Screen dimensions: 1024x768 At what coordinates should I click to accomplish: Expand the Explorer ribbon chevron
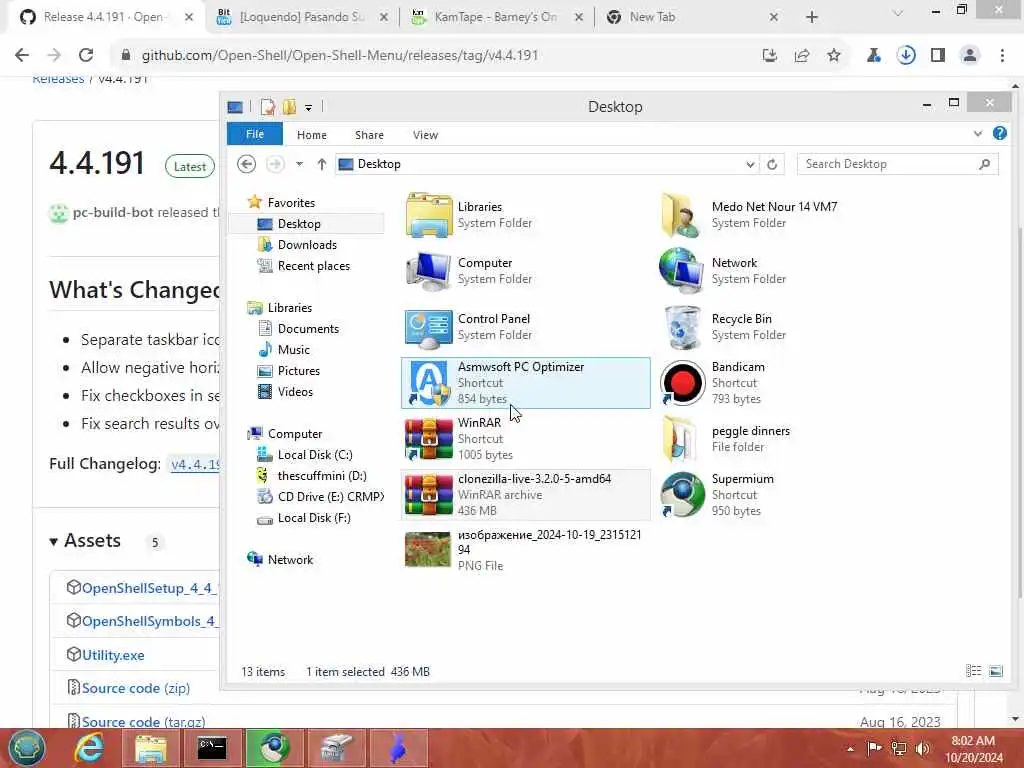tap(978, 134)
